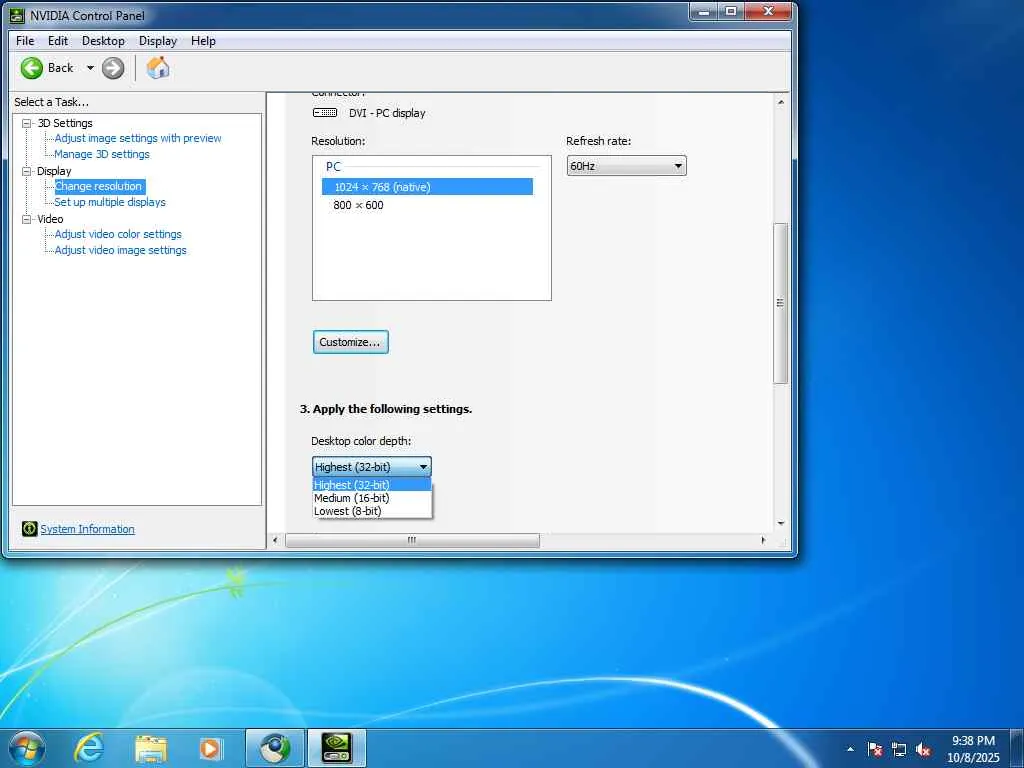Click the NVIDIA Control Panel taskbar button
The width and height of the screenshot is (1024, 768).
(337, 748)
